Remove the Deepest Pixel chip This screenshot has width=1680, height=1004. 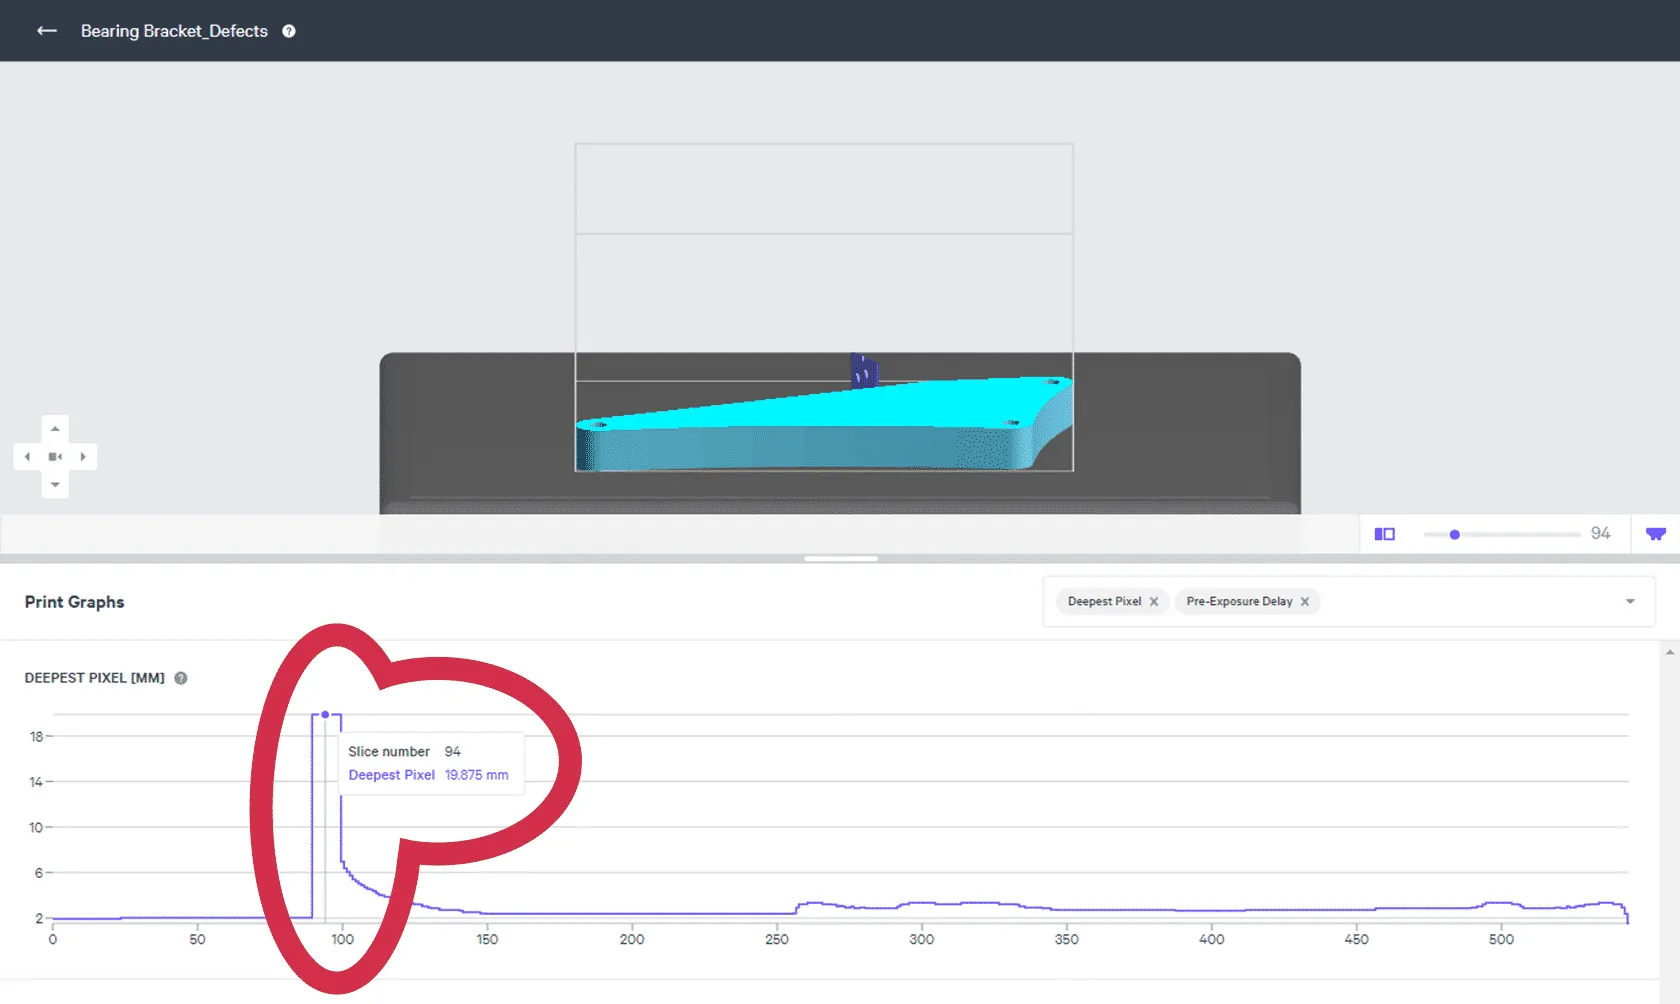click(1154, 602)
